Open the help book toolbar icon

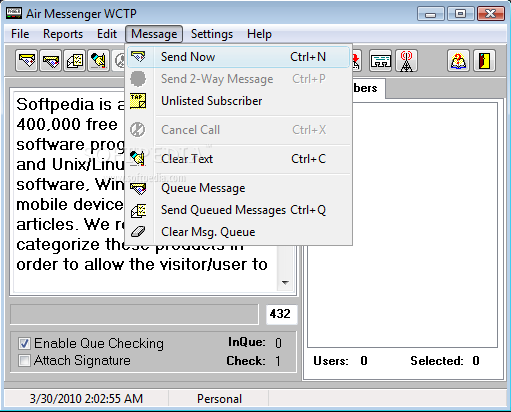click(x=458, y=61)
